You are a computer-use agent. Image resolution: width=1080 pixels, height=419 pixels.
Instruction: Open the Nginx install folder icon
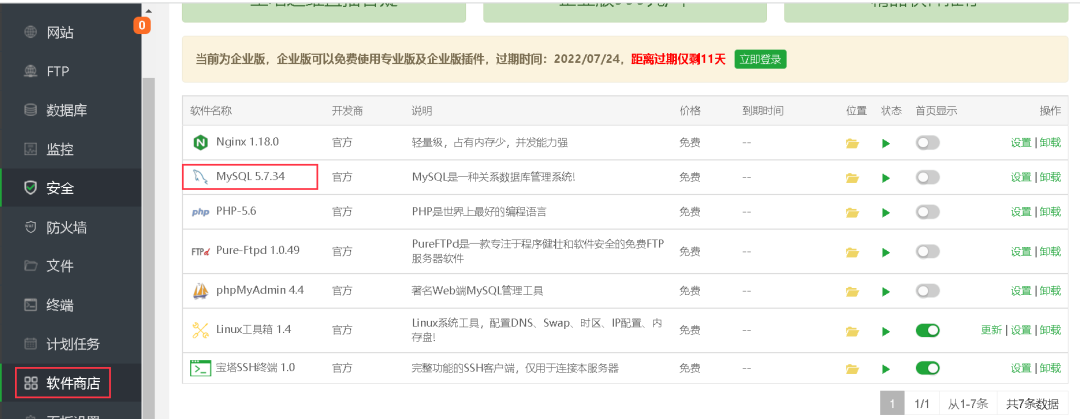pyautogui.click(x=853, y=143)
